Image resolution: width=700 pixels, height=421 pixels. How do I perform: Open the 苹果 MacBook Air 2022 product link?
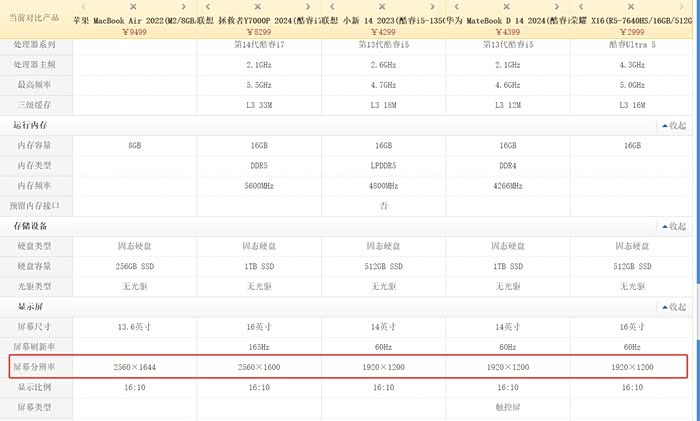[x=134, y=21]
